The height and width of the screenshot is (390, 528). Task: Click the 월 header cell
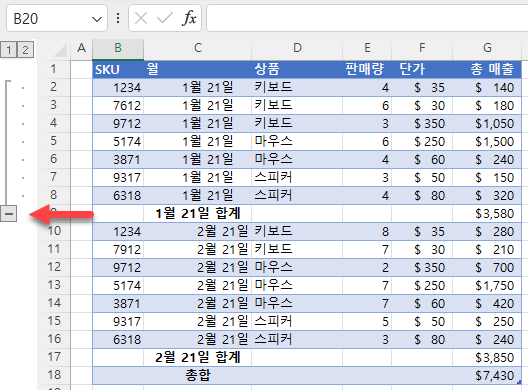coord(198,70)
